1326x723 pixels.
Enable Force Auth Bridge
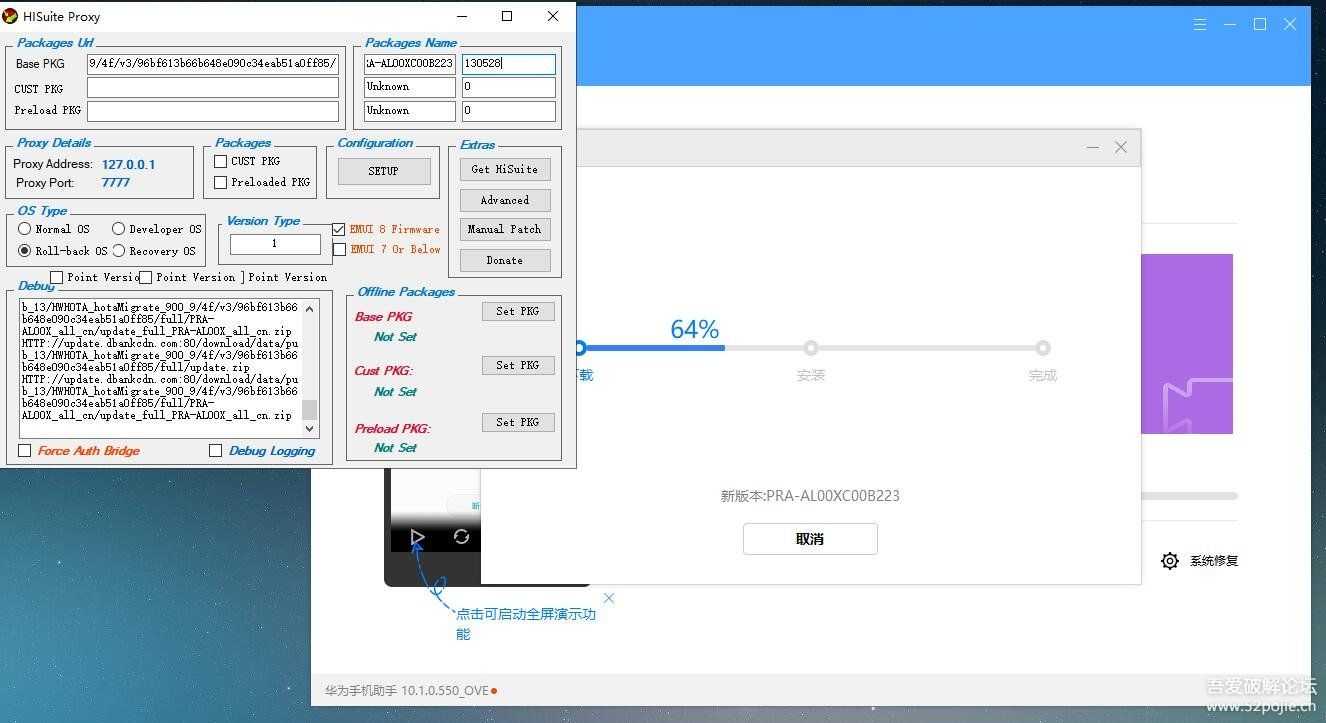point(25,451)
